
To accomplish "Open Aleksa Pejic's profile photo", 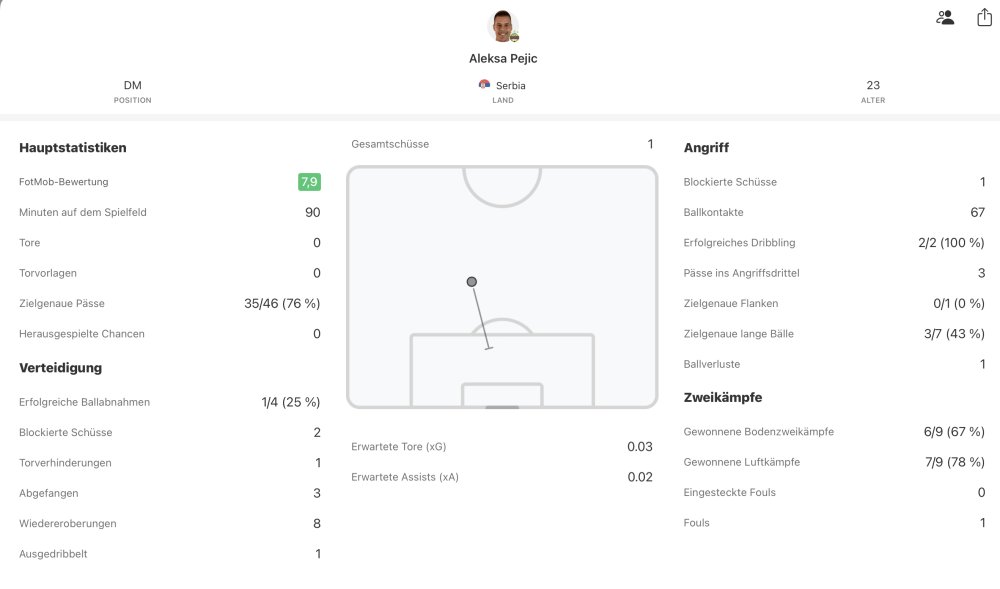I will pyautogui.click(x=503, y=27).
